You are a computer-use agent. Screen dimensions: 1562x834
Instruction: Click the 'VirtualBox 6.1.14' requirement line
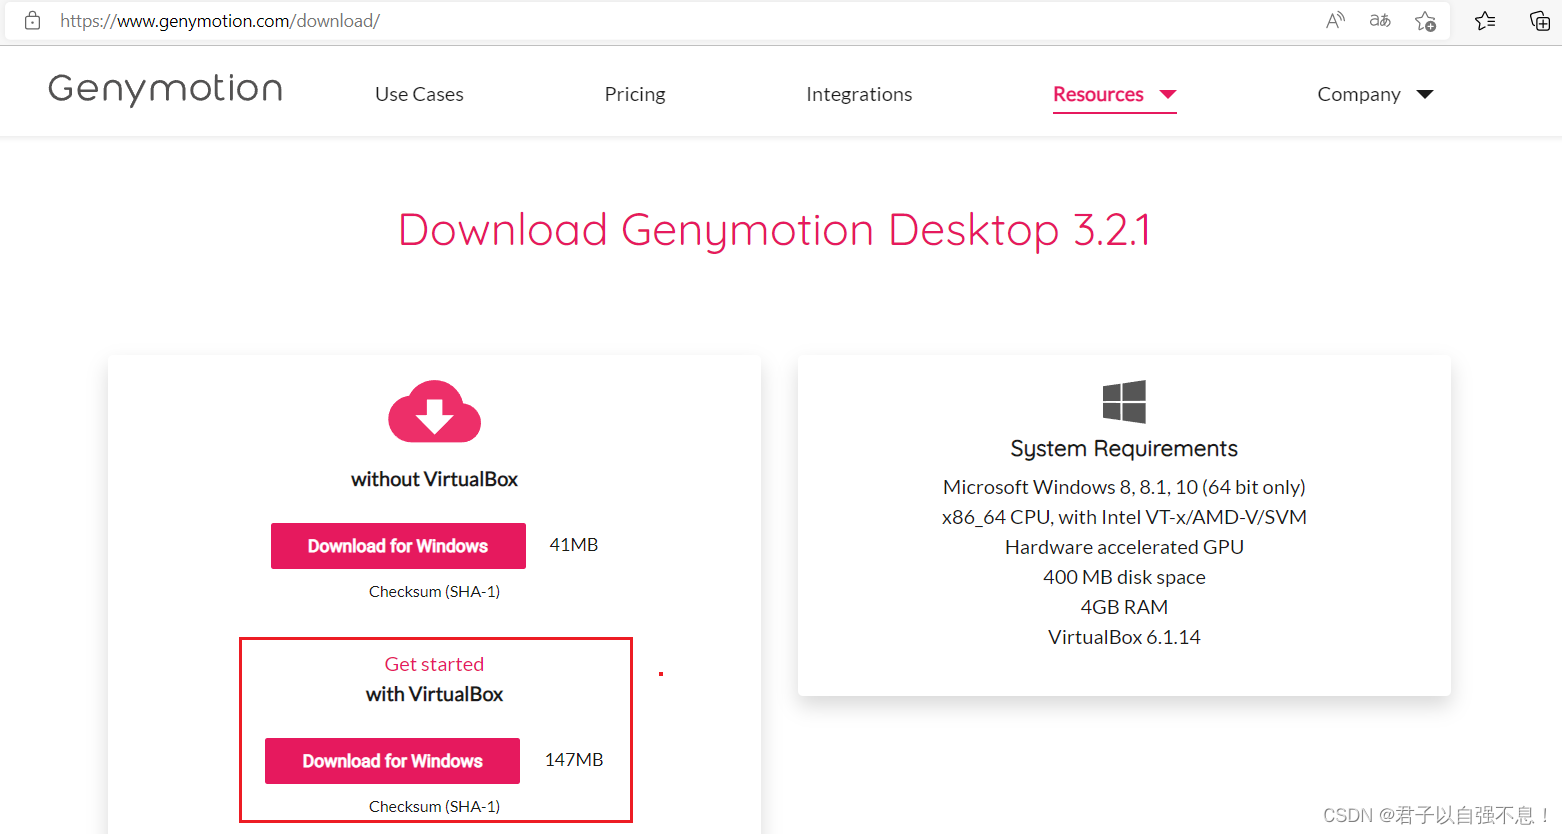(x=1124, y=637)
